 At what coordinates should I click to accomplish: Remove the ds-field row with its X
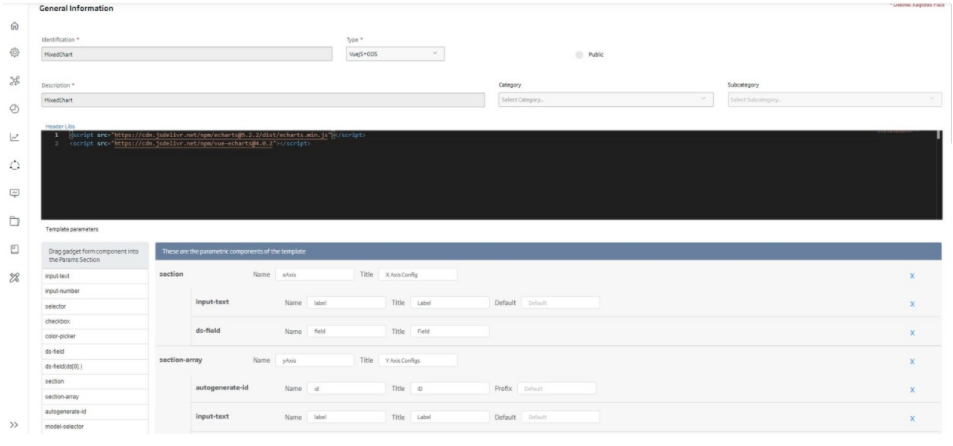coord(912,332)
